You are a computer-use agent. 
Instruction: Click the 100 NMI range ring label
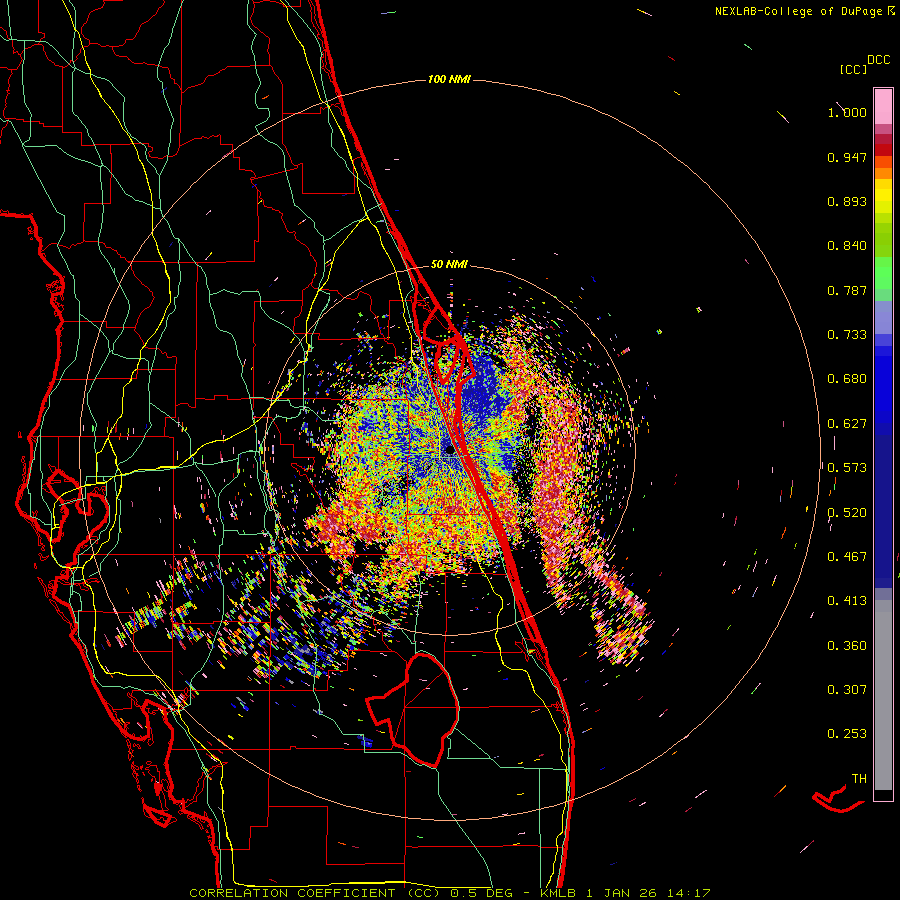(x=449, y=79)
